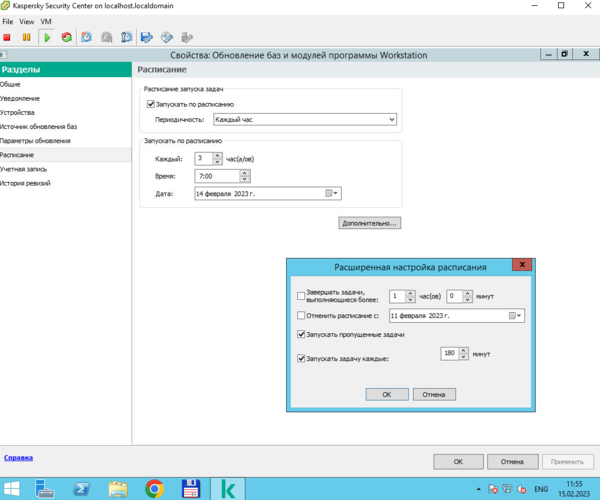Increase the час(ов) spinner in the dialog
Image resolution: width=600 pixels, height=500 pixels.
point(410,293)
